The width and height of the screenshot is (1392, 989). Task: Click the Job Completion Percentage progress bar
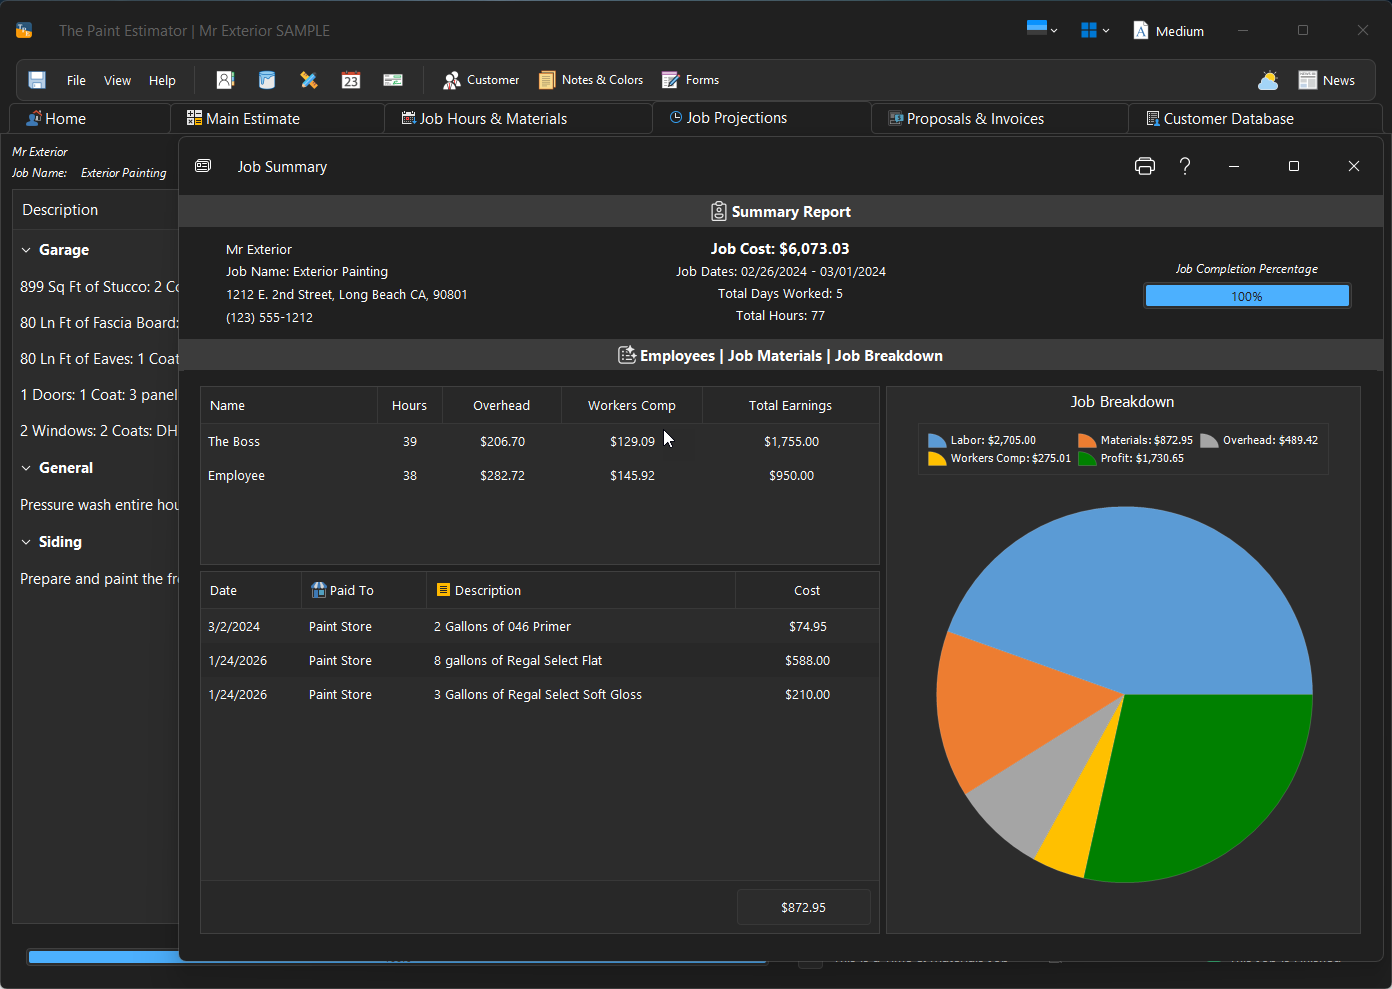point(1247,296)
